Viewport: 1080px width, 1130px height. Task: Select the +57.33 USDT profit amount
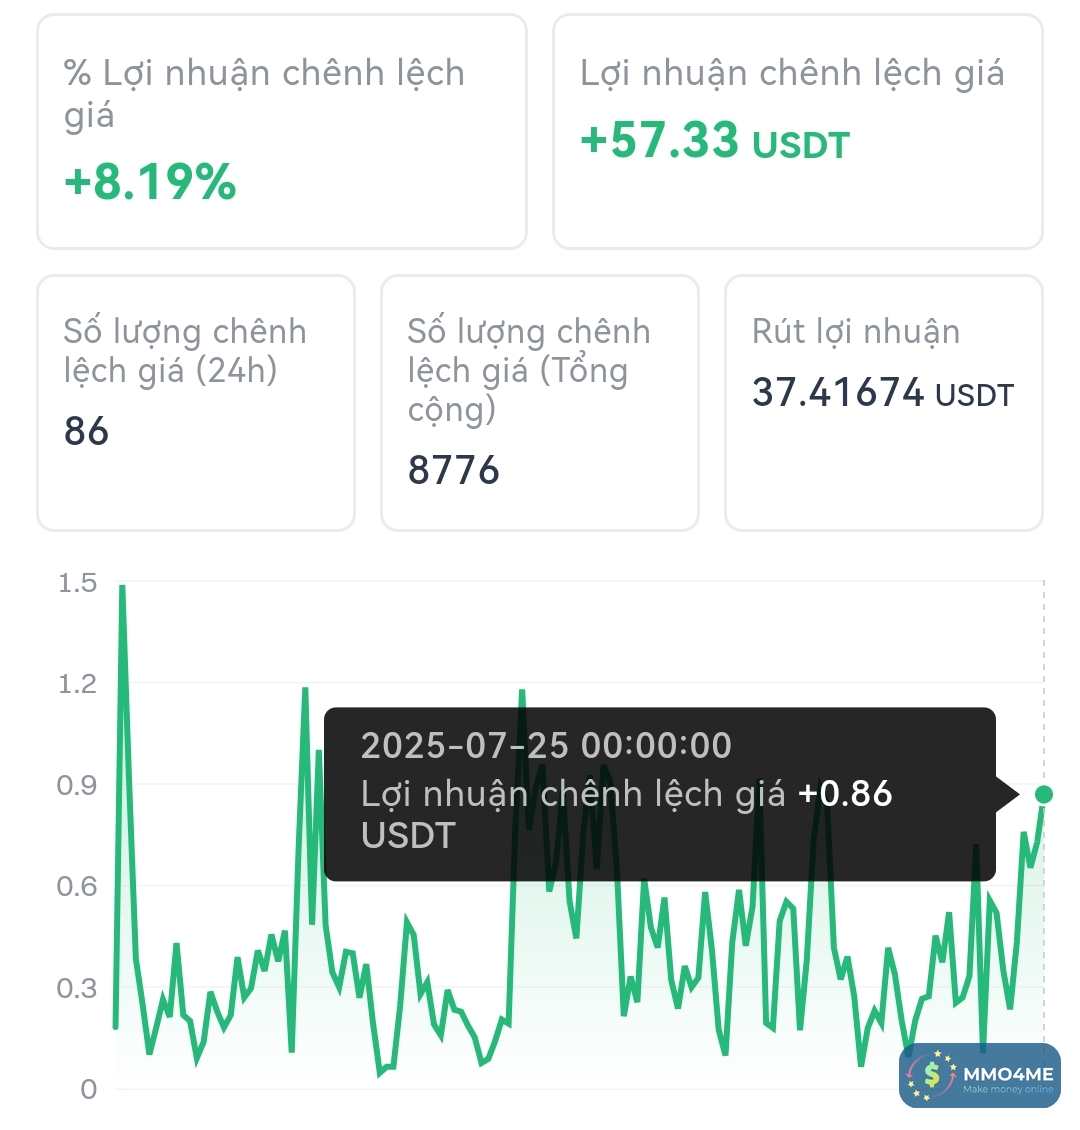(715, 141)
